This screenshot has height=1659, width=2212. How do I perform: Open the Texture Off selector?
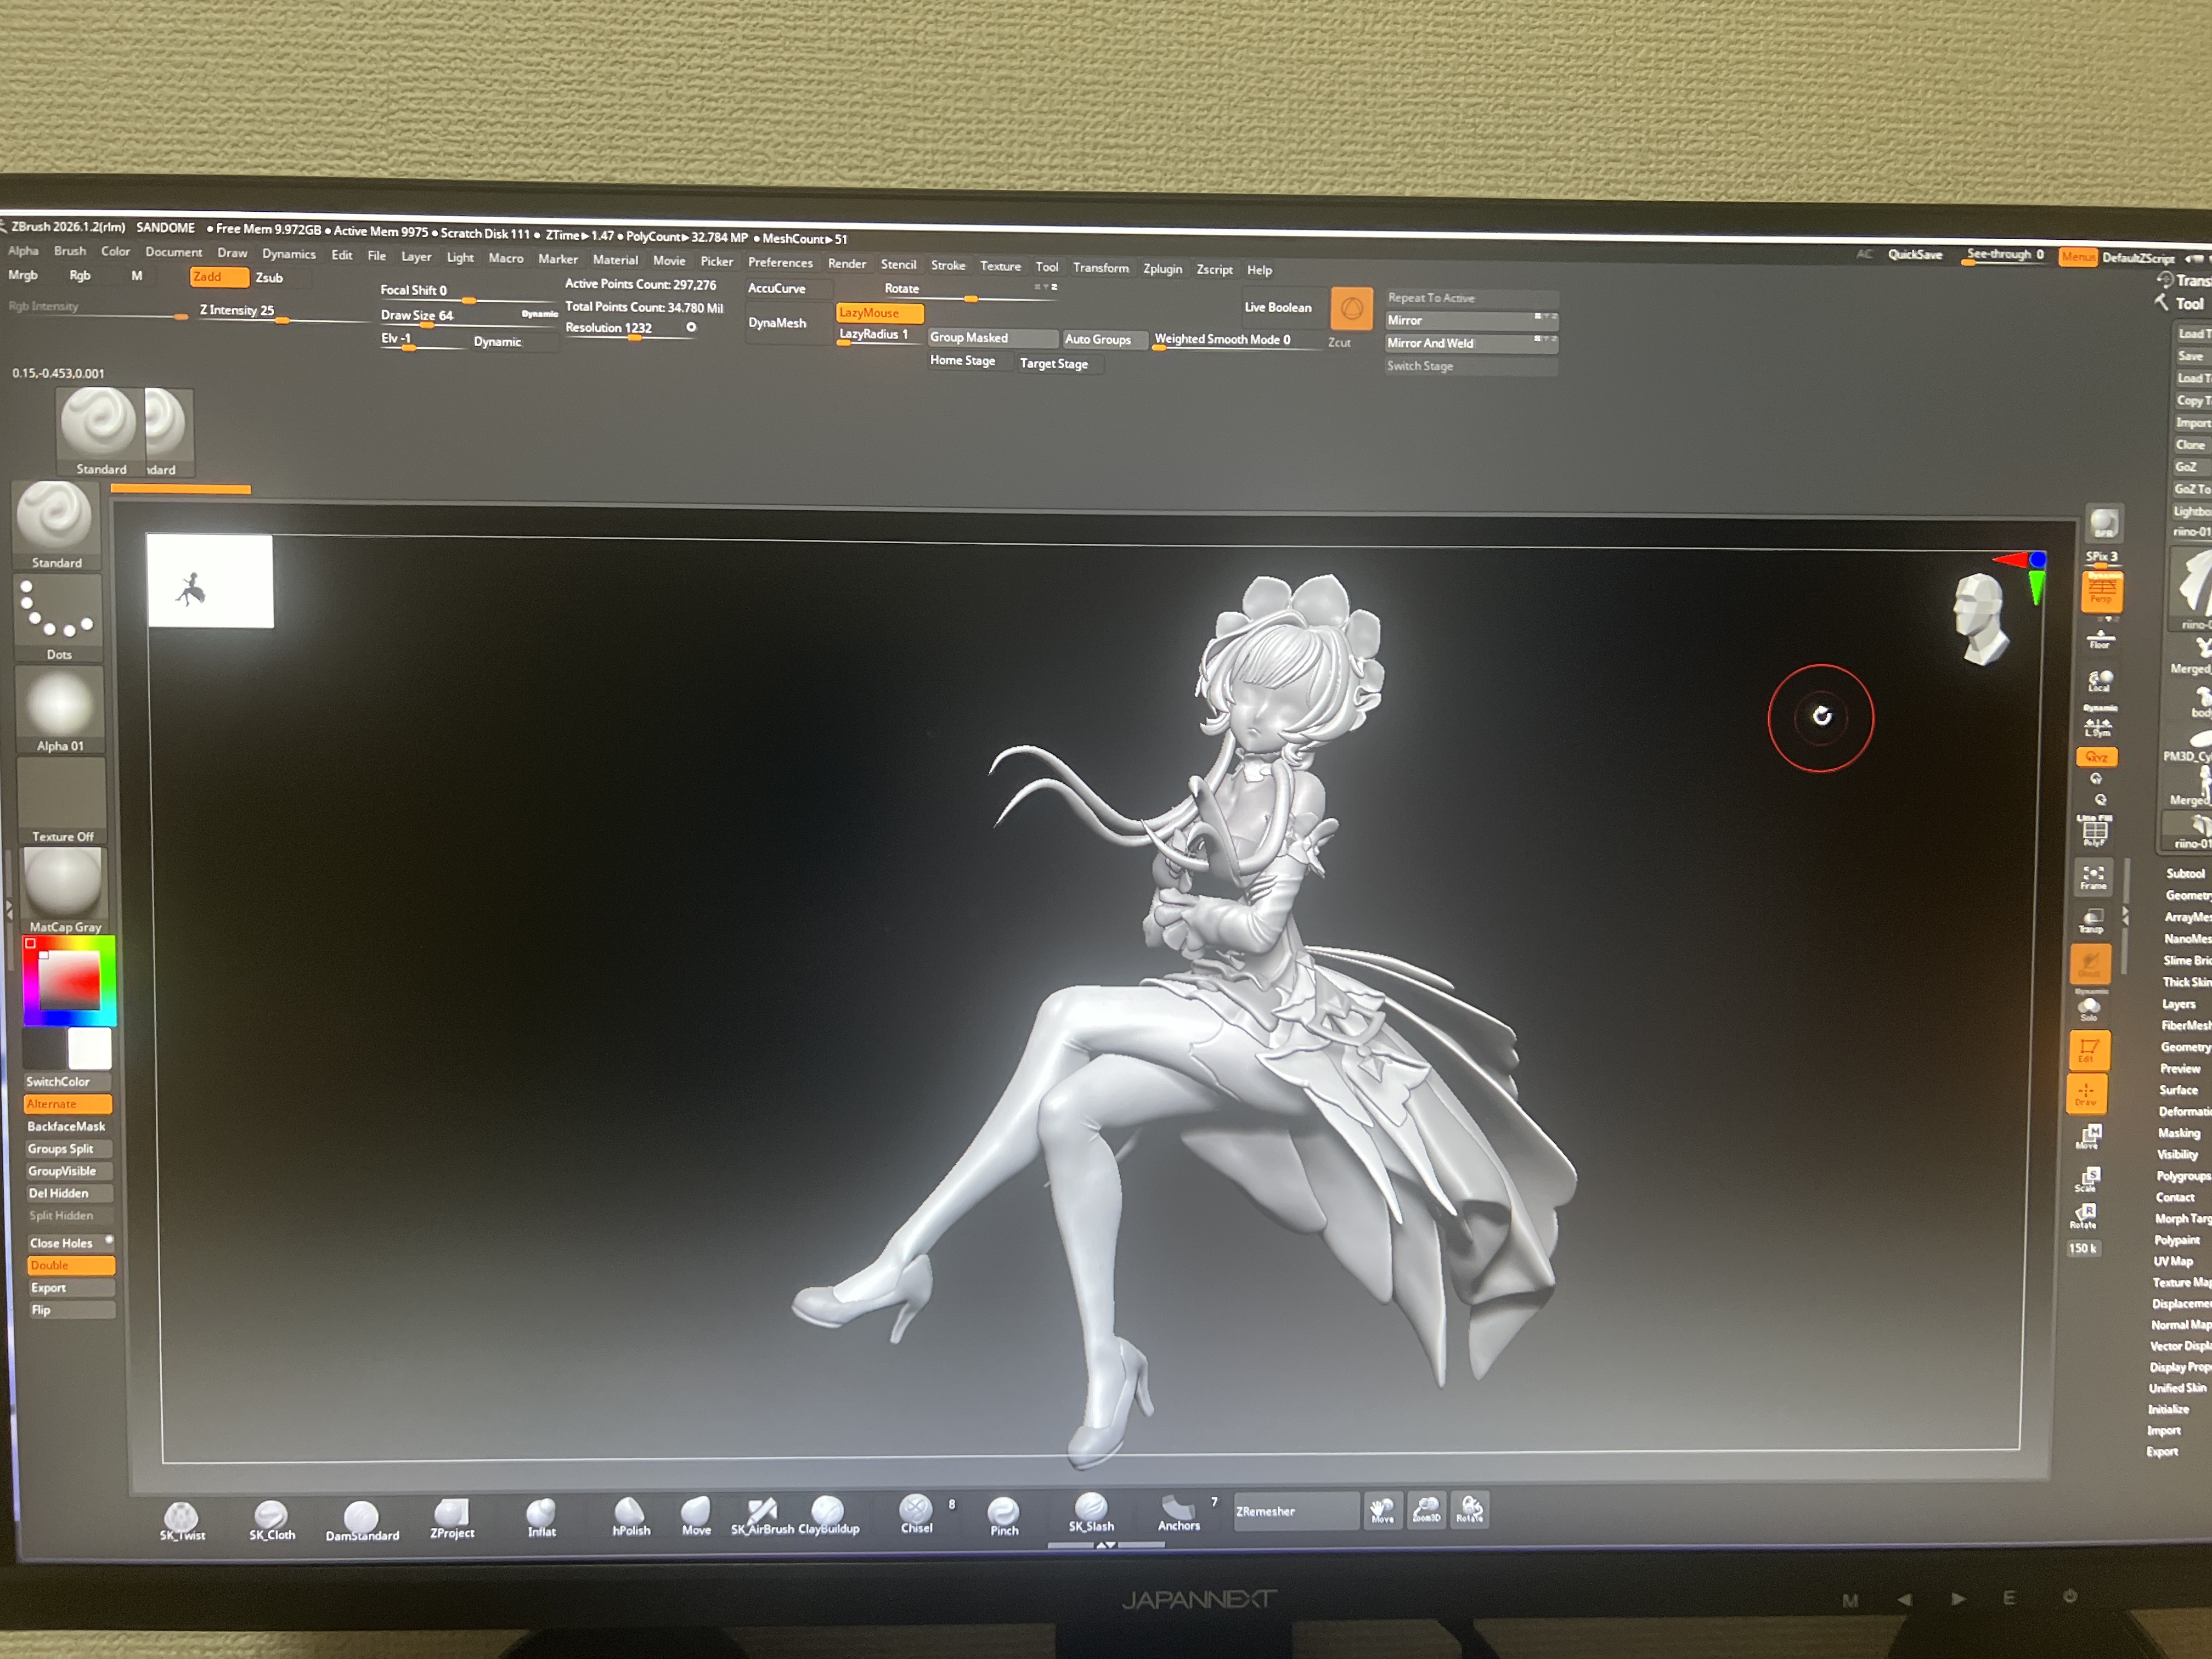coord(61,801)
